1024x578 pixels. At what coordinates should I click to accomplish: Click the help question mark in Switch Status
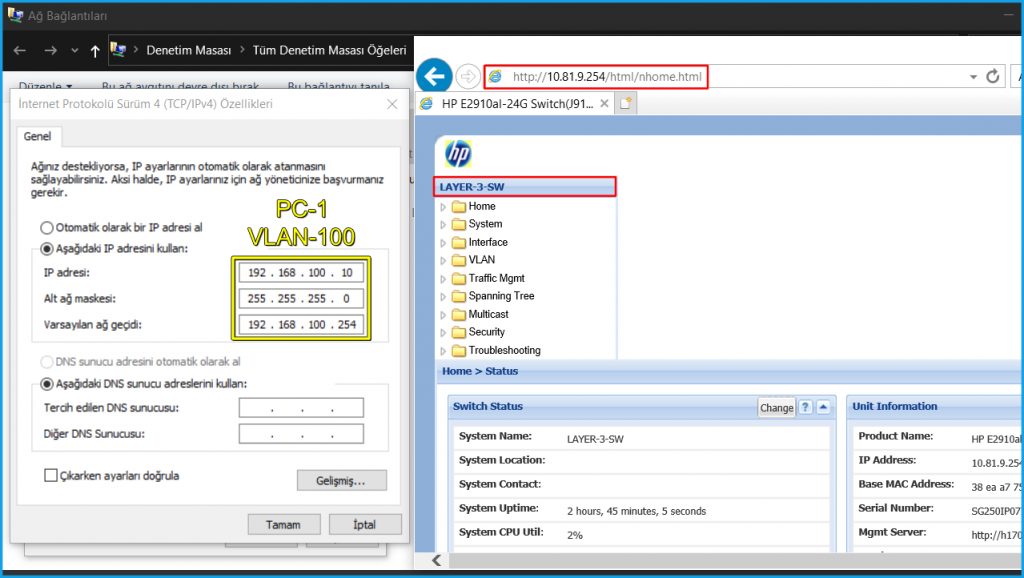805,407
